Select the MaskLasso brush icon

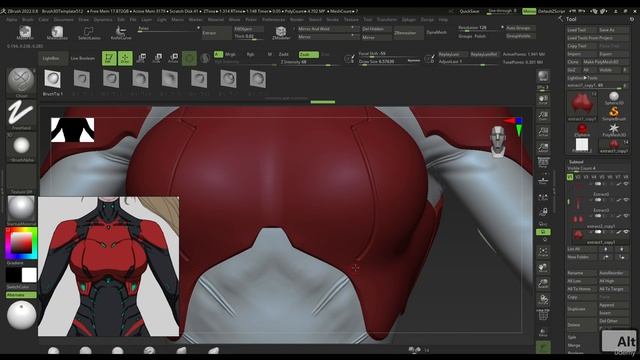[x=57, y=32]
